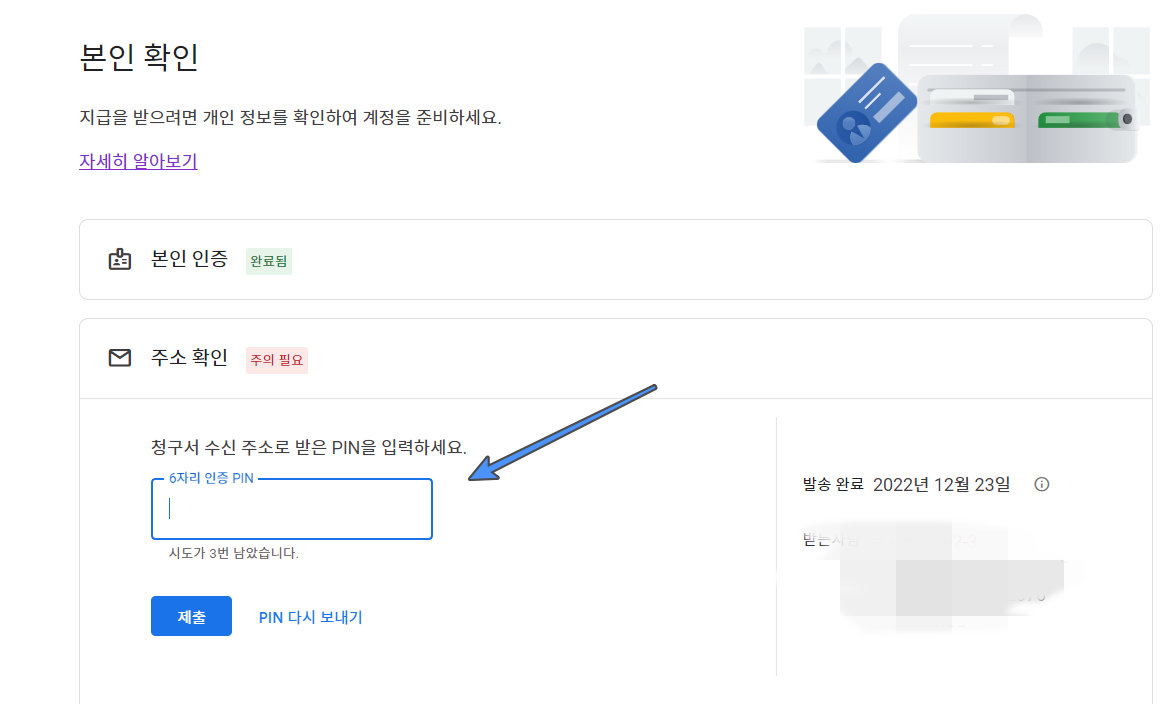
Task: Click the 주의 필요 warning badge
Action: coord(276,360)
